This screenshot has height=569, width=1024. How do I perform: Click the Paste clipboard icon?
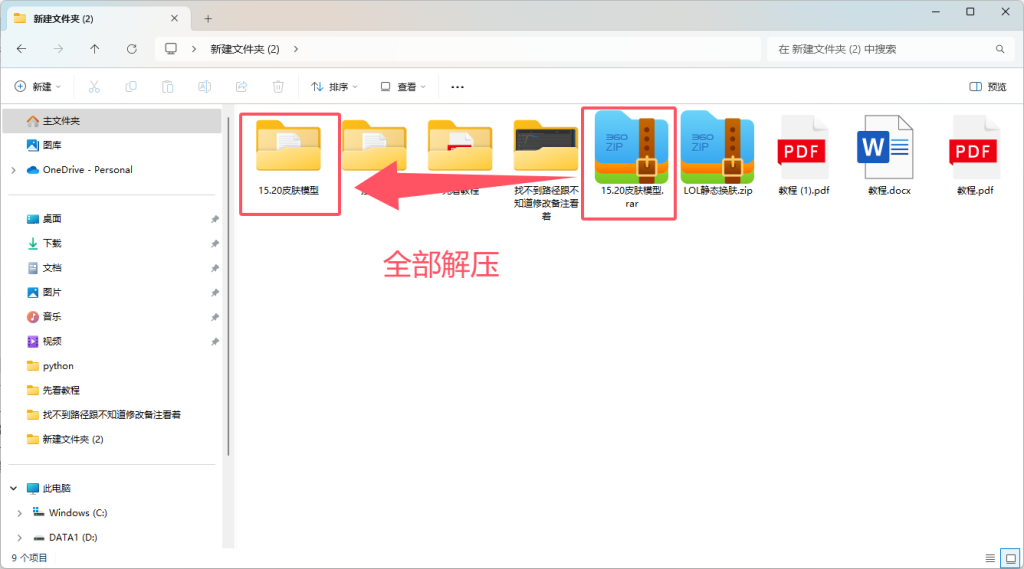point(168,87)
